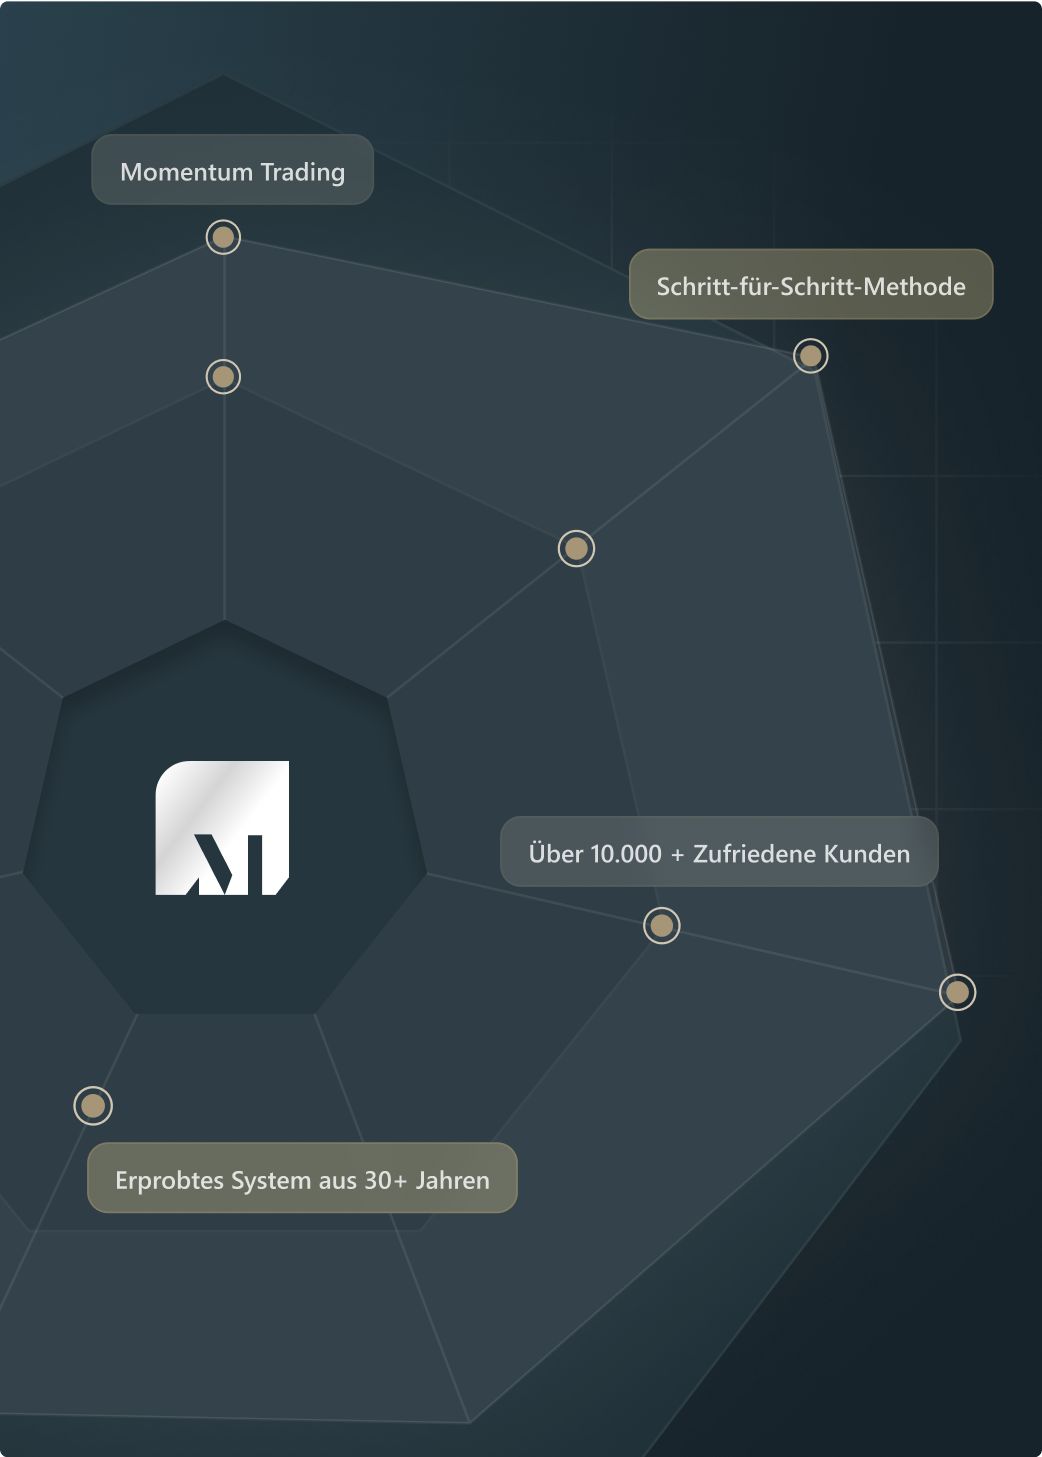Select the node above Erprobtes System label
Screen dimensions: 1042x1457
click(92, 1105)
